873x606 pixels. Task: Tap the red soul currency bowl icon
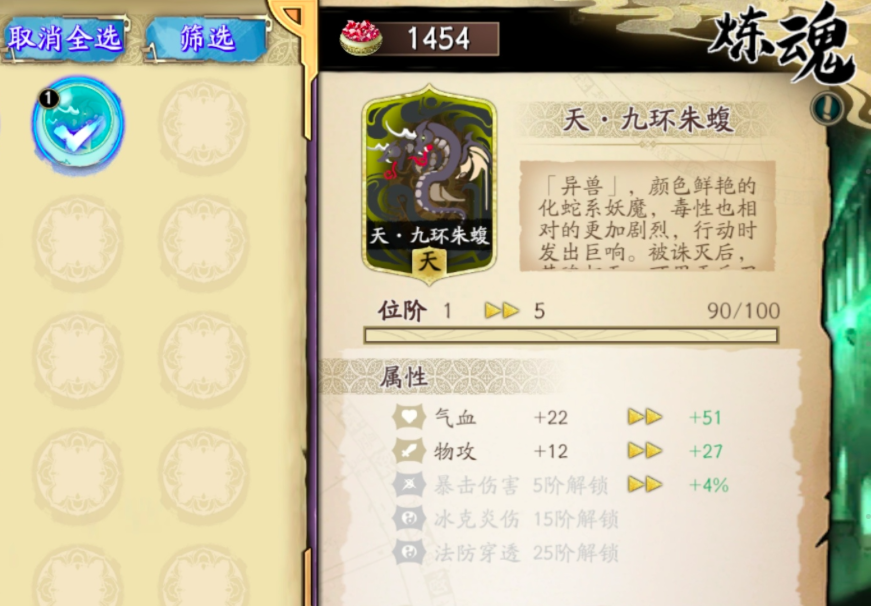pos(361,38)
